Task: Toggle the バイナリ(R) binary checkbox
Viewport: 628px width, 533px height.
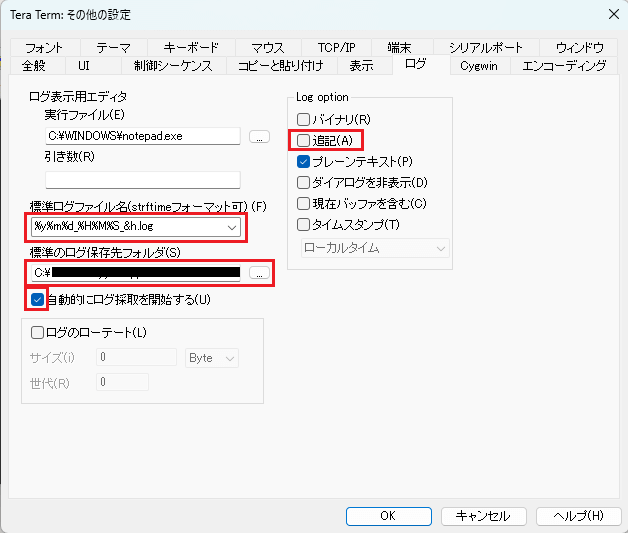Action: pyautogui.click(x=304, y=119)
